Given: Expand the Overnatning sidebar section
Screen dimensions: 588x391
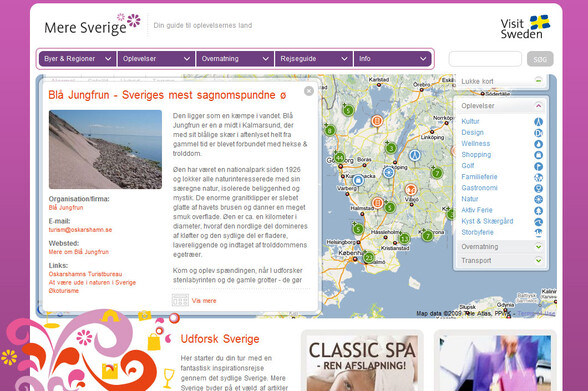Looking at the screenshot, I should click(538, 247).
